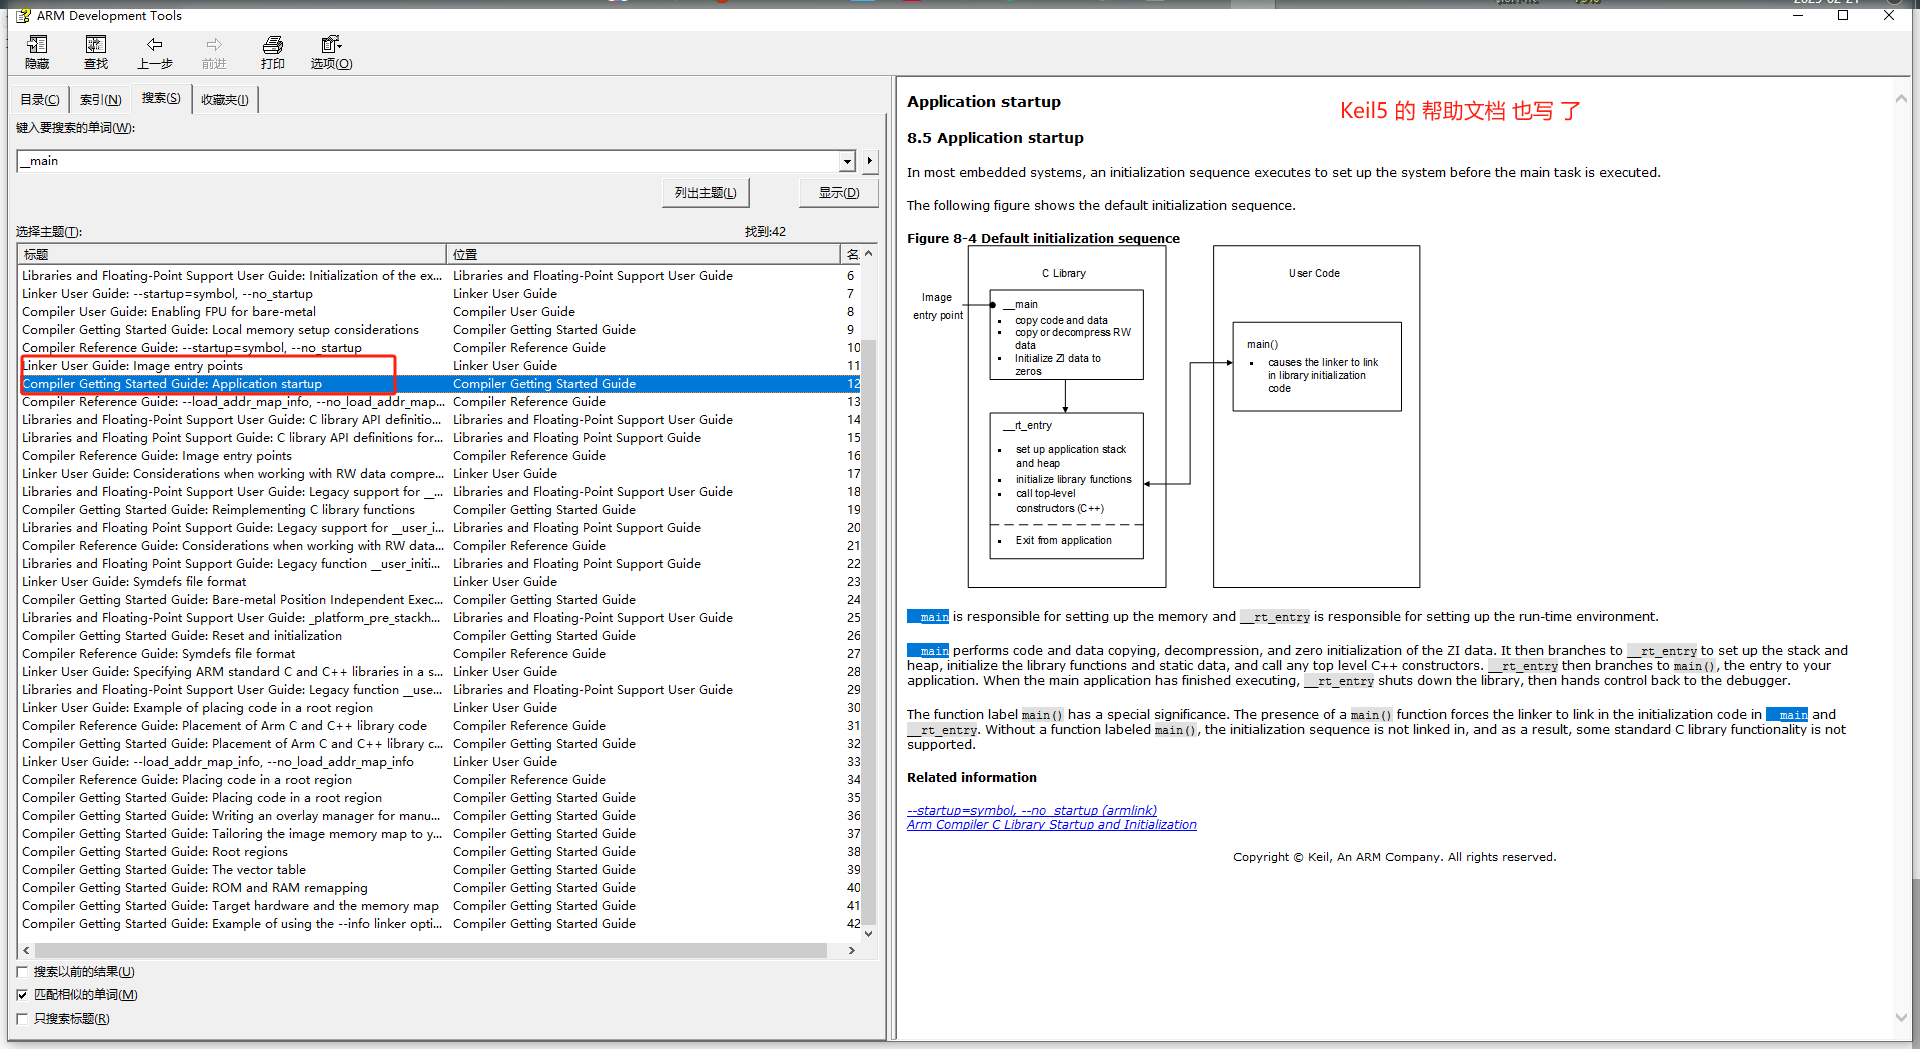Screen dimensions: 1920x1049
Task: Open the search operators arrow button
Action: pyautogui.click(x=870, y=161)
